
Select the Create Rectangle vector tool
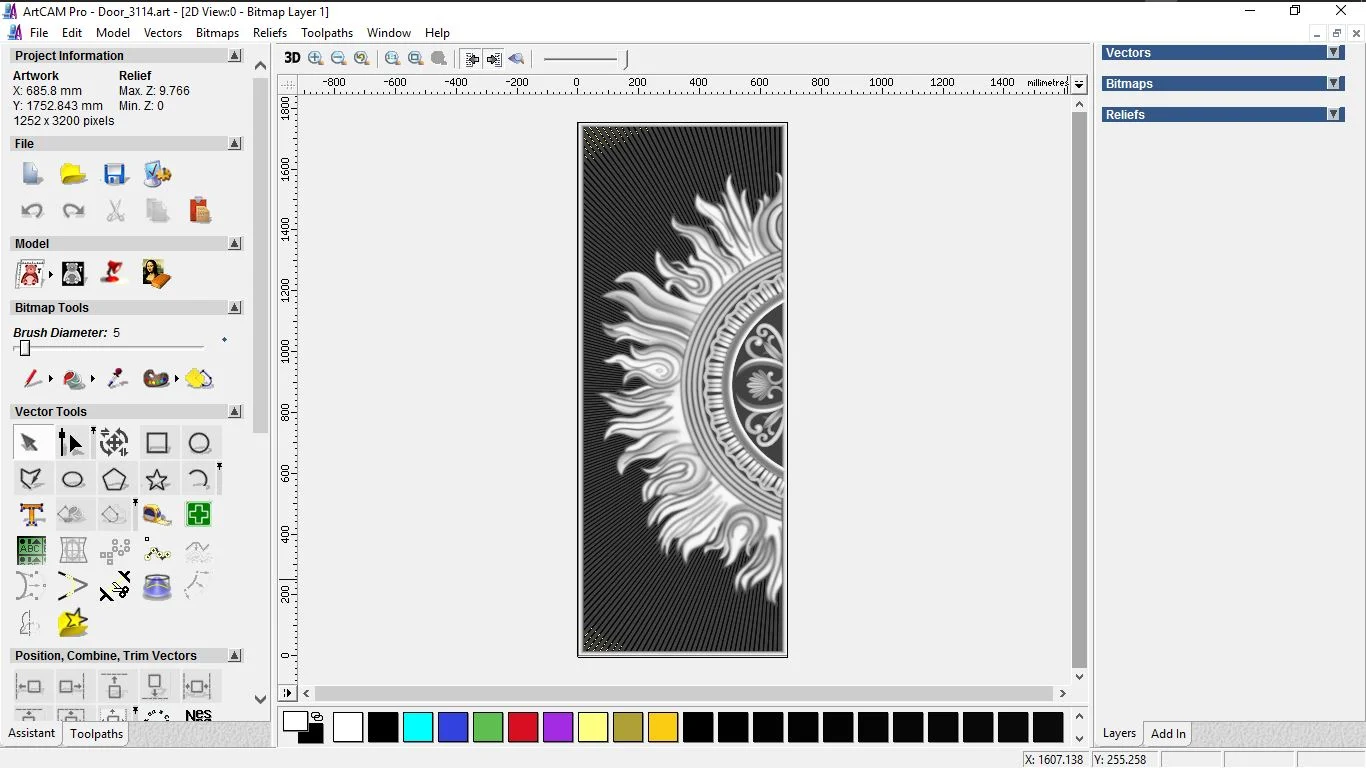(157, 443)
